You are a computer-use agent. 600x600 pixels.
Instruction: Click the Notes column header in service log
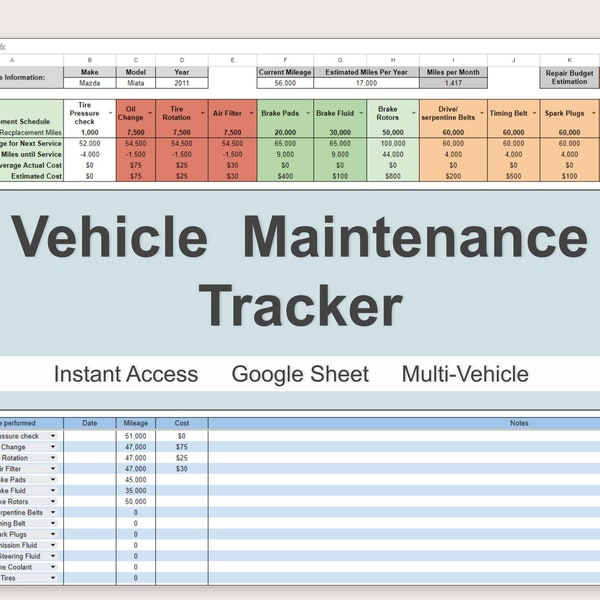coord(404,423)
